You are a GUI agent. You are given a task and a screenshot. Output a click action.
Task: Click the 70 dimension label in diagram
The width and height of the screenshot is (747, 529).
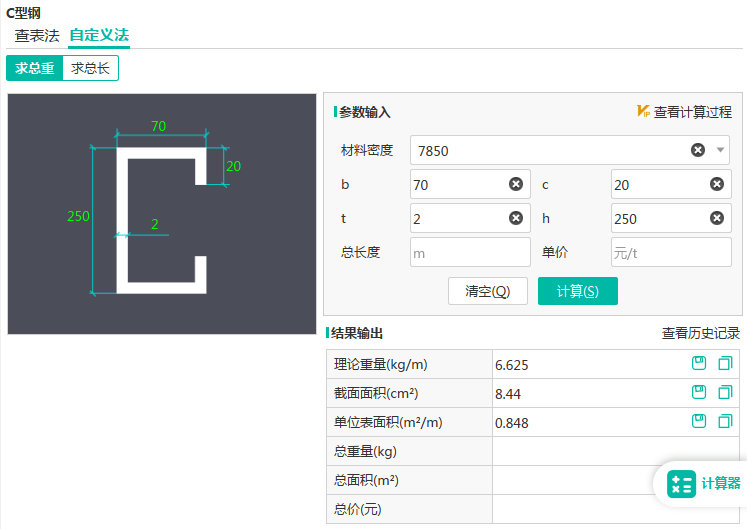click(159, 126)
